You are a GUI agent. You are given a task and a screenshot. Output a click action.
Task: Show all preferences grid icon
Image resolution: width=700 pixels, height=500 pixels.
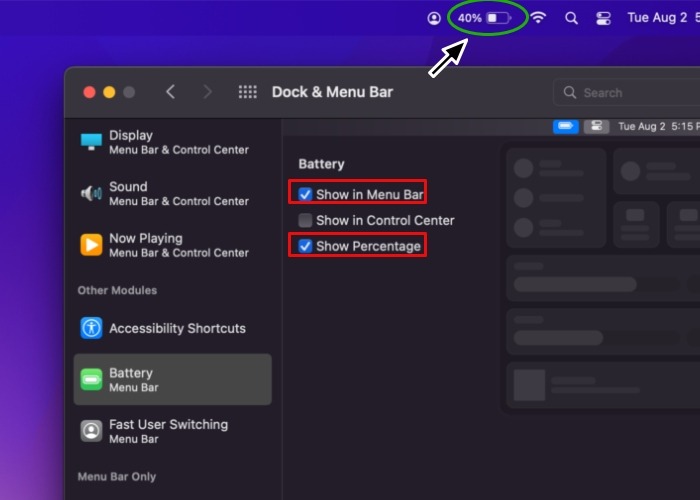point(248,92)
